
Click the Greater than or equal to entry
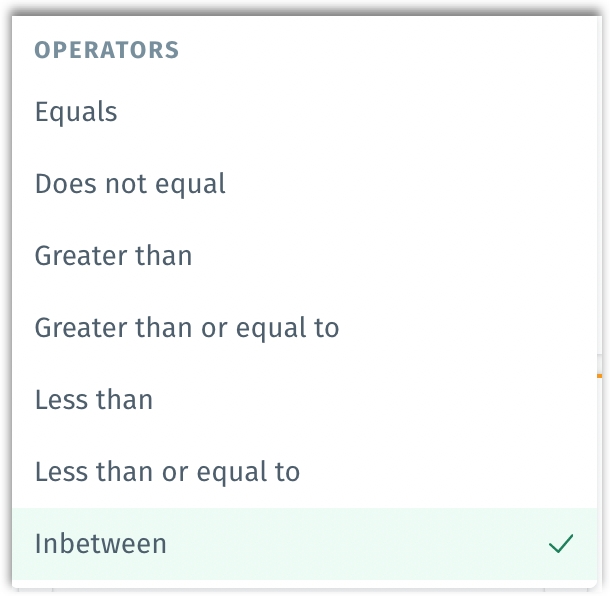point(187,328)
